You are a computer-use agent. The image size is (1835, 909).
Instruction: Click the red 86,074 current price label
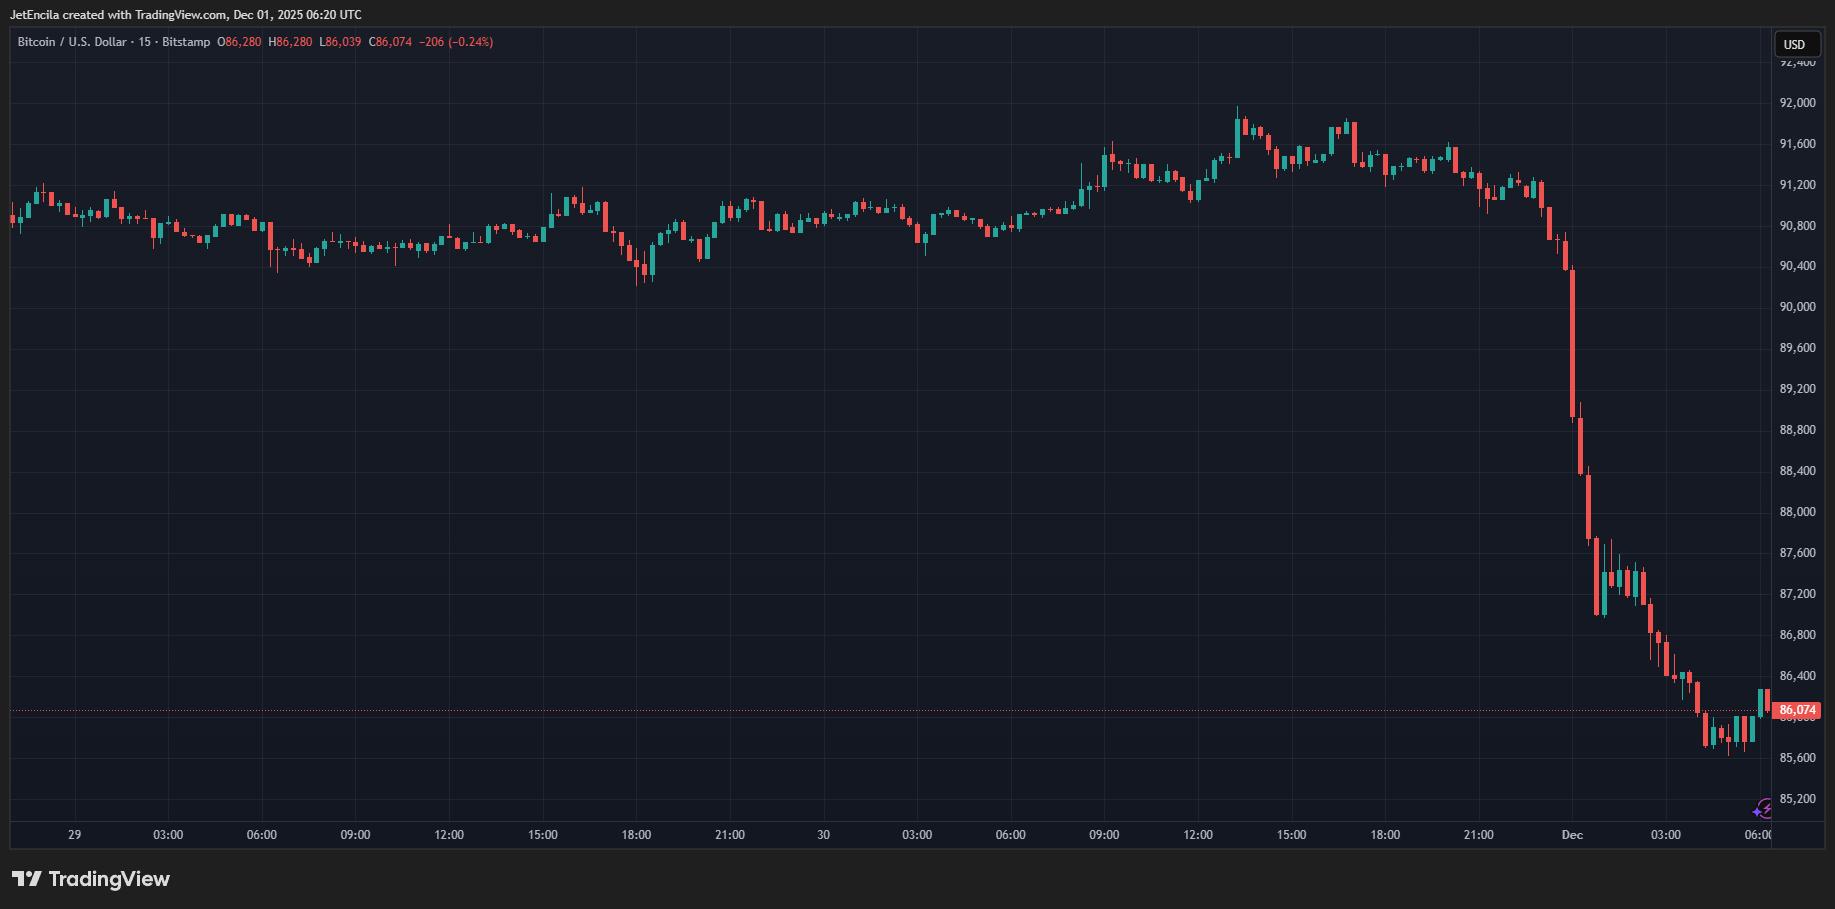pyautogui.click(x=1797, y=711)
